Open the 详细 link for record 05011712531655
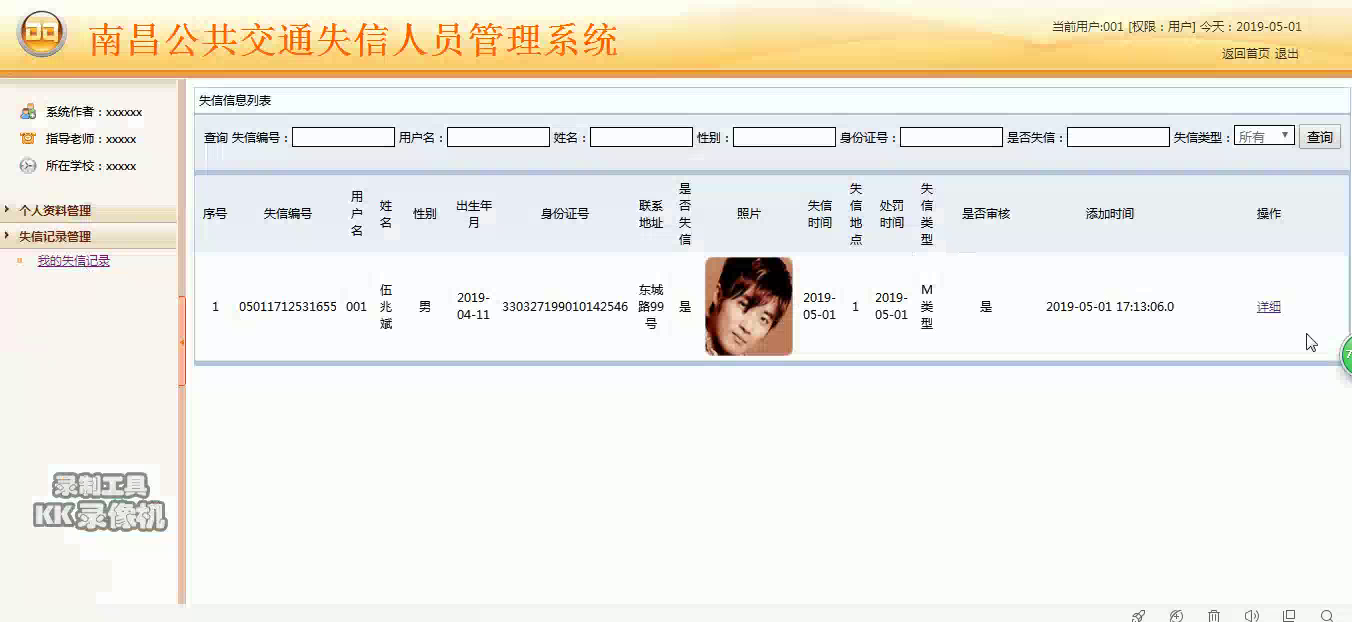1352x622 pixels. 1269,307
